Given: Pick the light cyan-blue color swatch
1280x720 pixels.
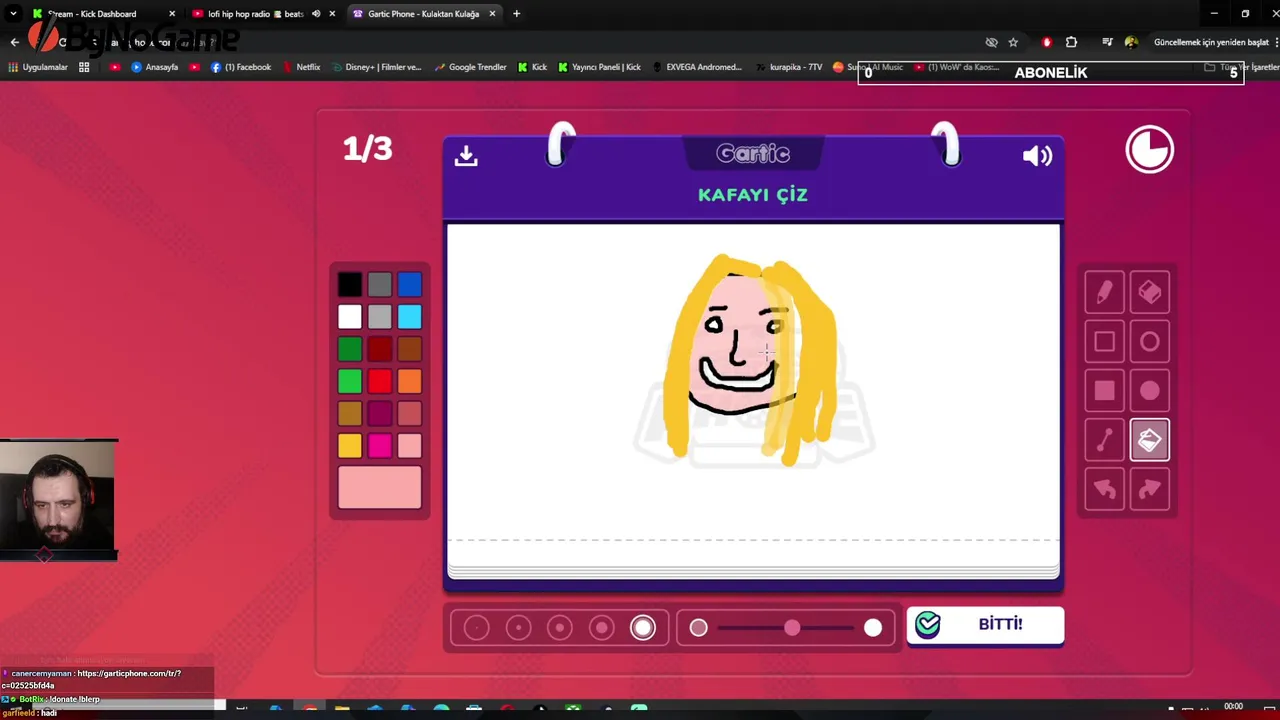Looking at the screenshot, I should point(409,317).
